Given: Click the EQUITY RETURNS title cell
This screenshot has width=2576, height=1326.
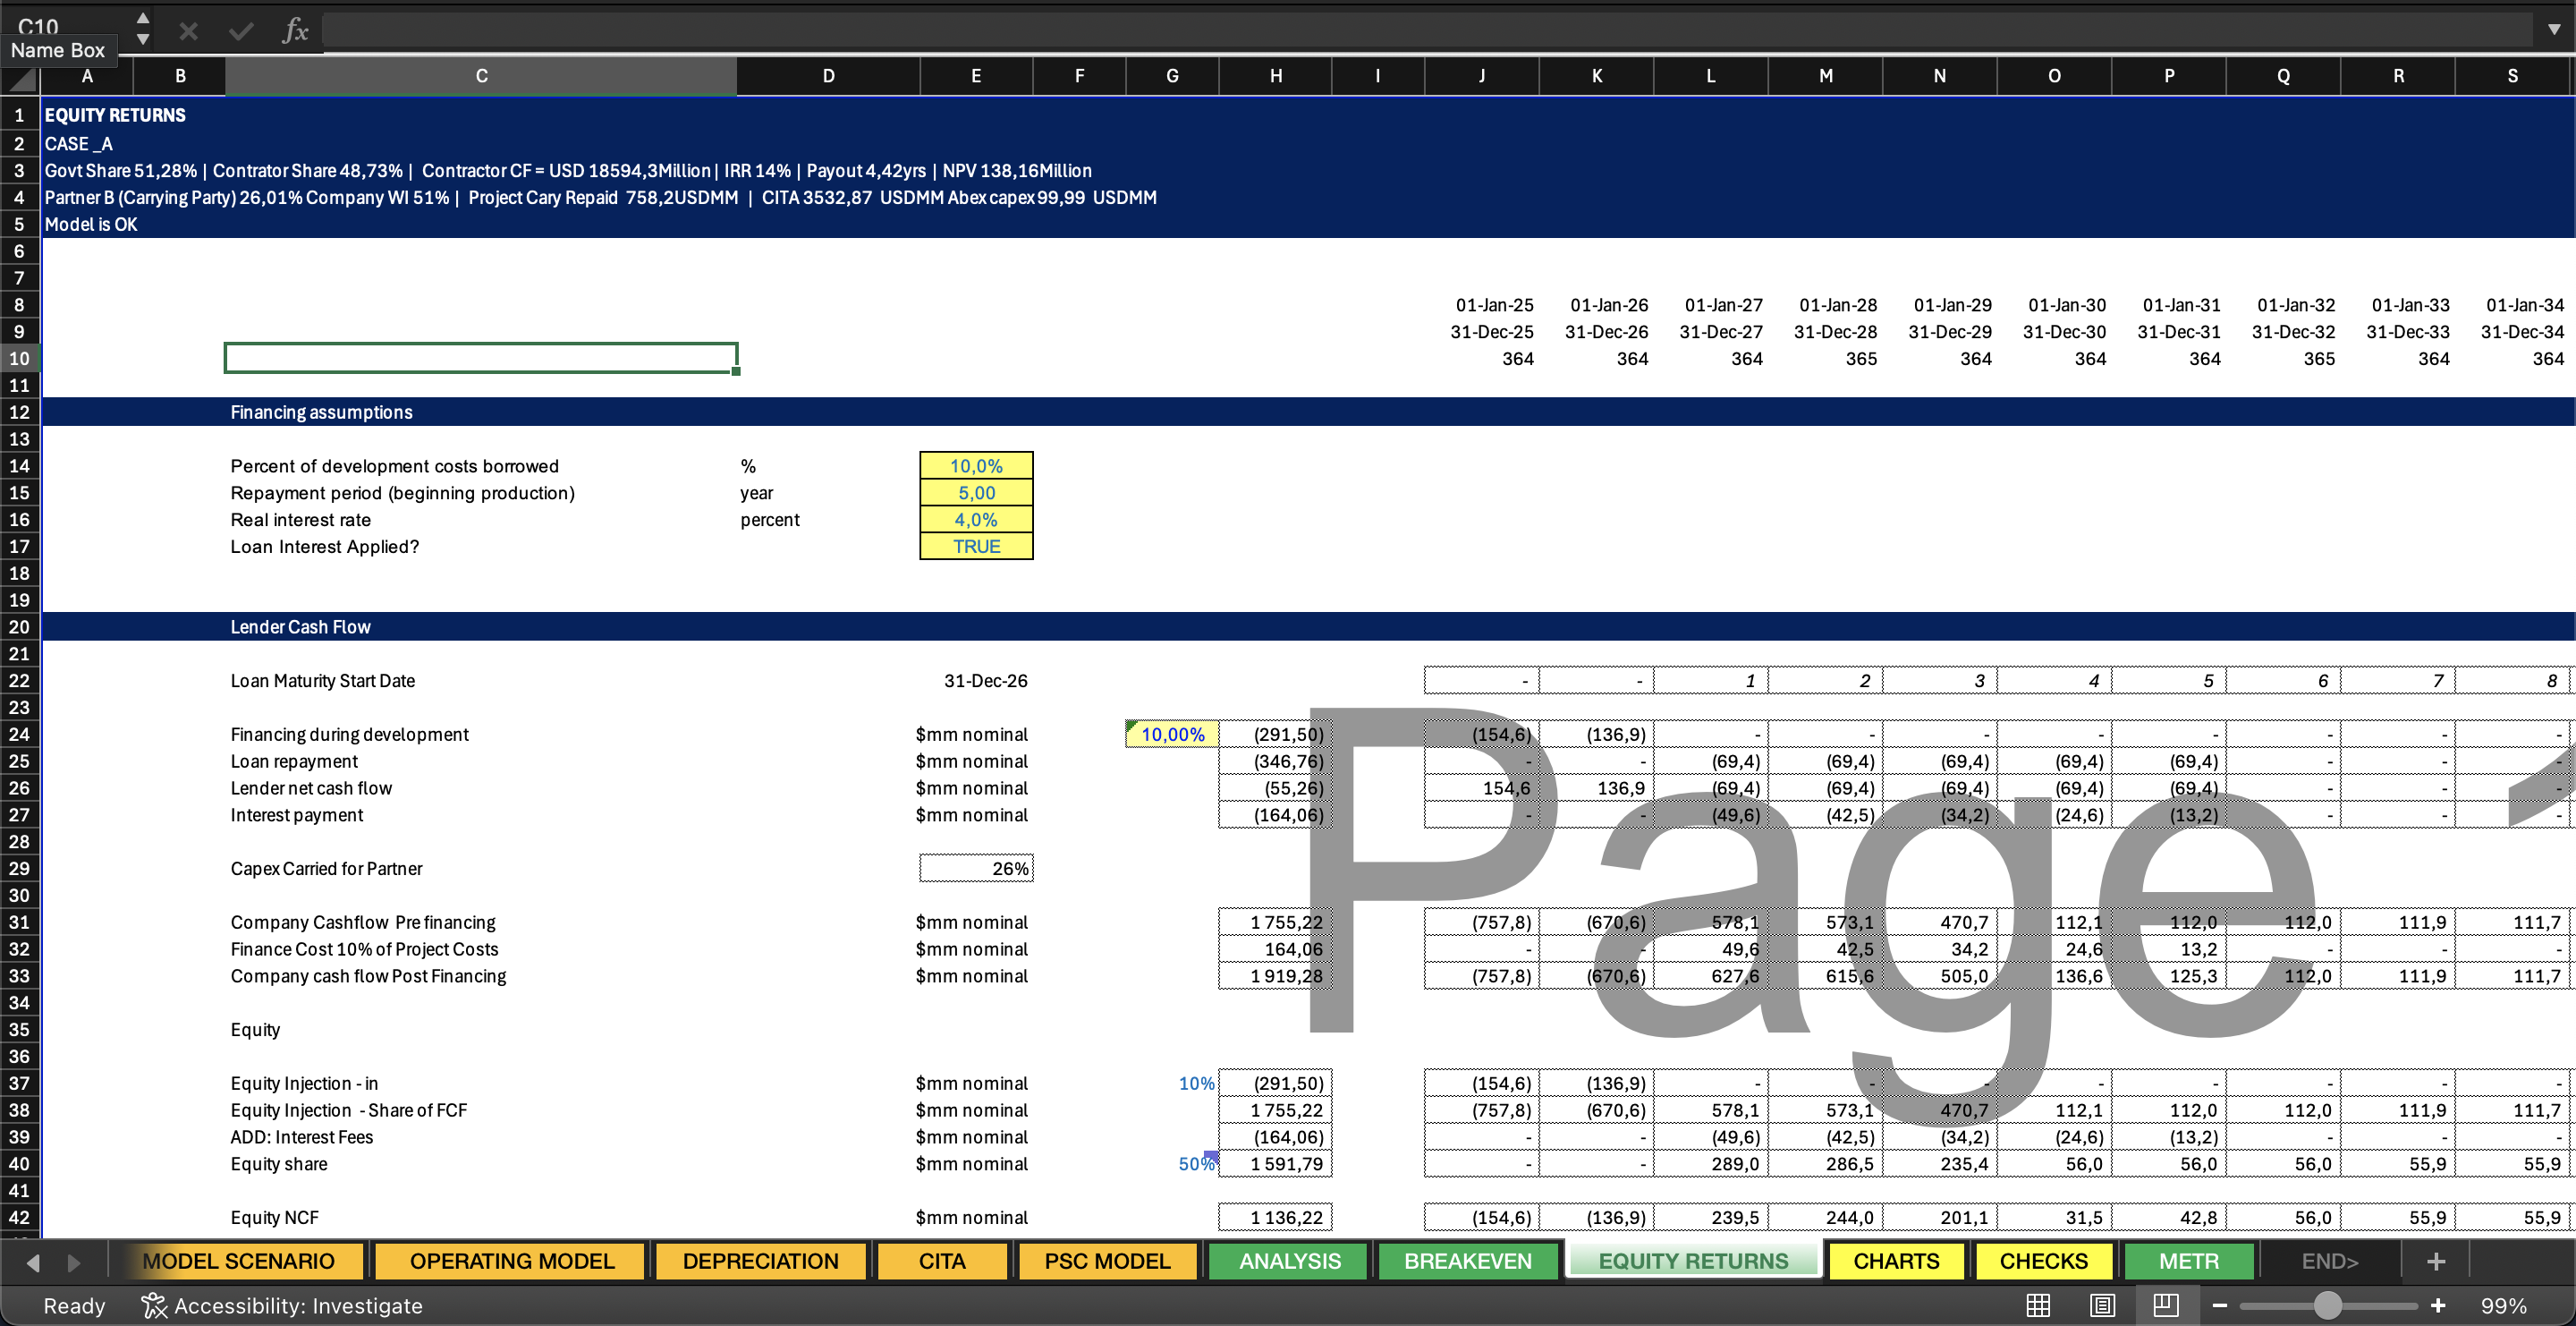Looking at the screenshot, I should click(x=115, y=115).
